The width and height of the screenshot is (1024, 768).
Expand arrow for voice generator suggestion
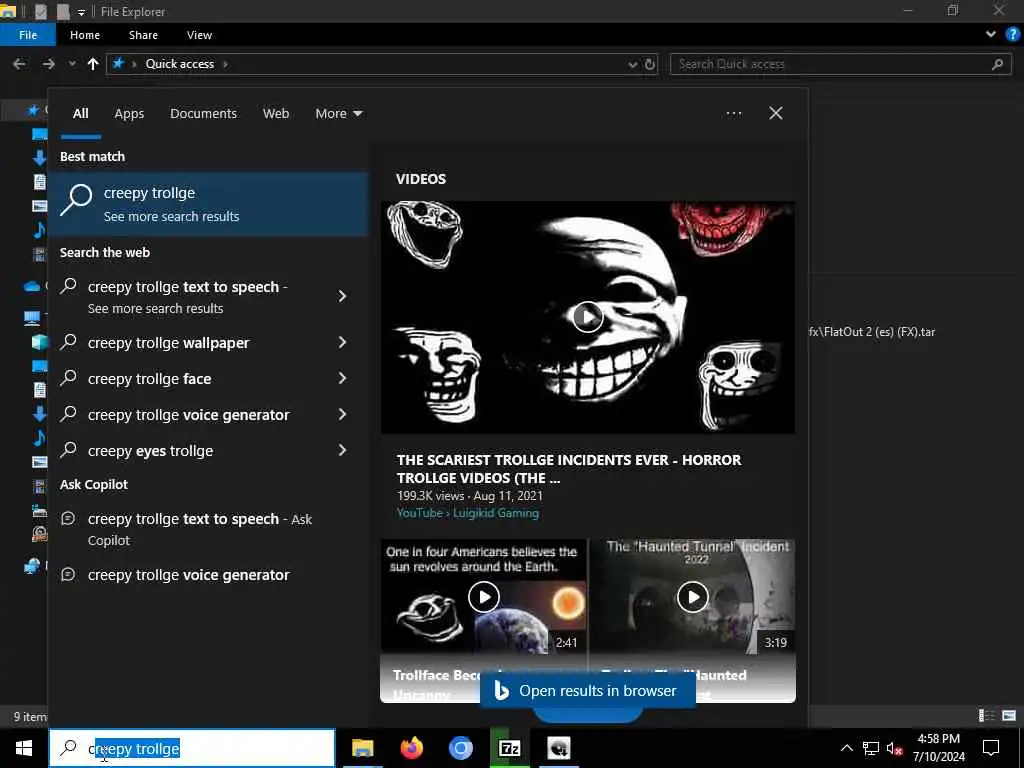coord(342,414)
